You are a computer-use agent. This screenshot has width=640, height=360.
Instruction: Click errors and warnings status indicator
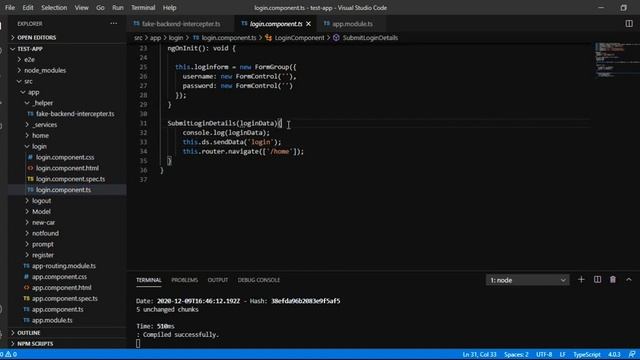point(9,354)
